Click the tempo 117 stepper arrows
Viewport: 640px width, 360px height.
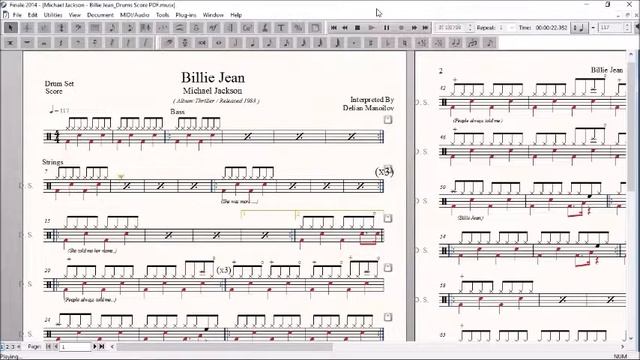click(x=627, y=28)
